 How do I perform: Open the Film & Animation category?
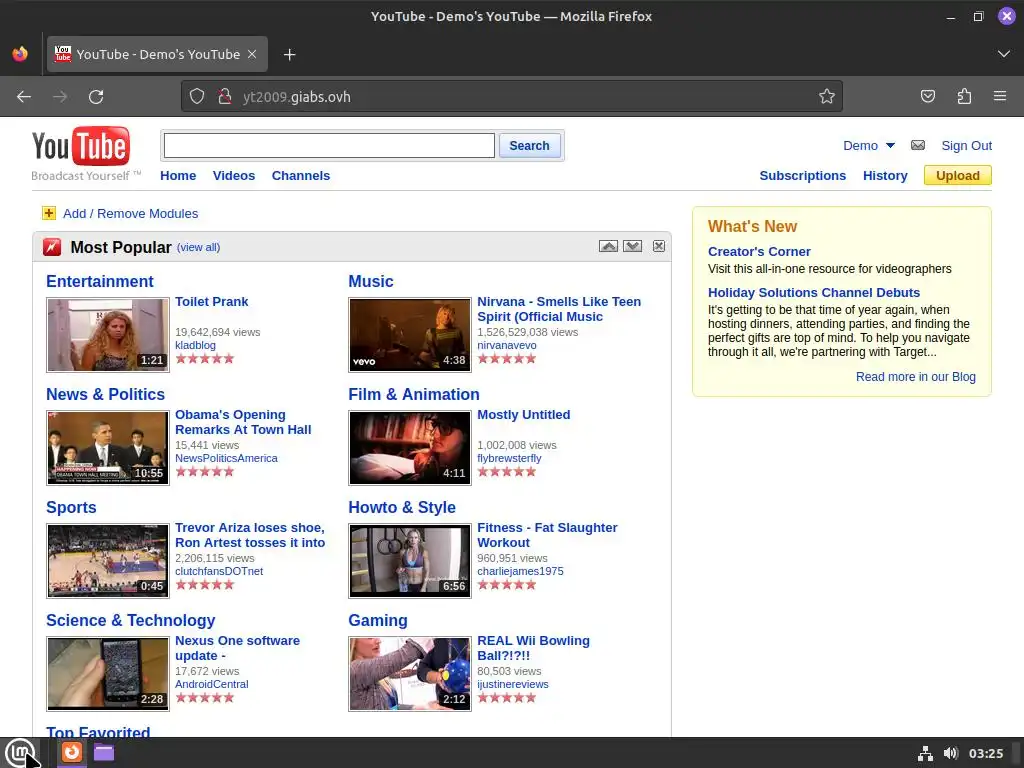414,394
